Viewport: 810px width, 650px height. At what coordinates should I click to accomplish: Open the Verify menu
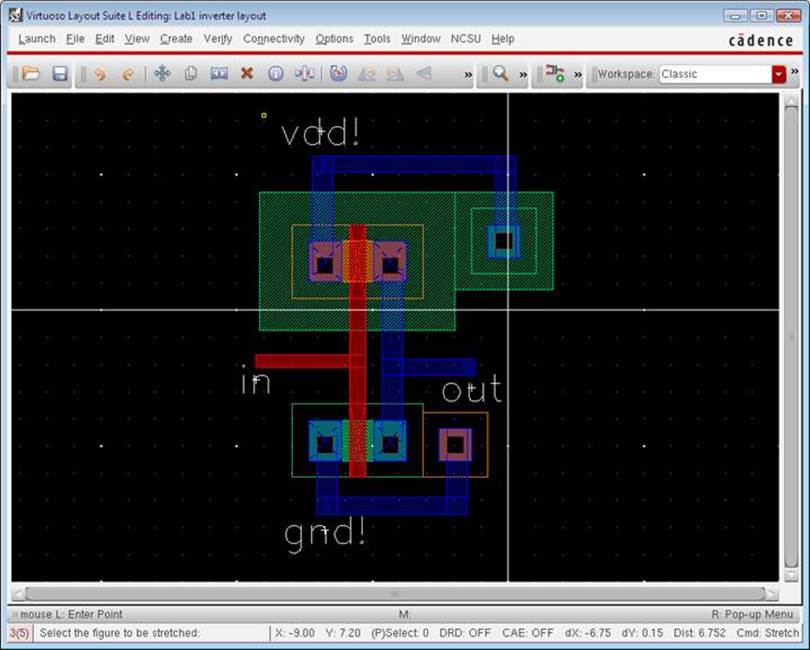217,38
